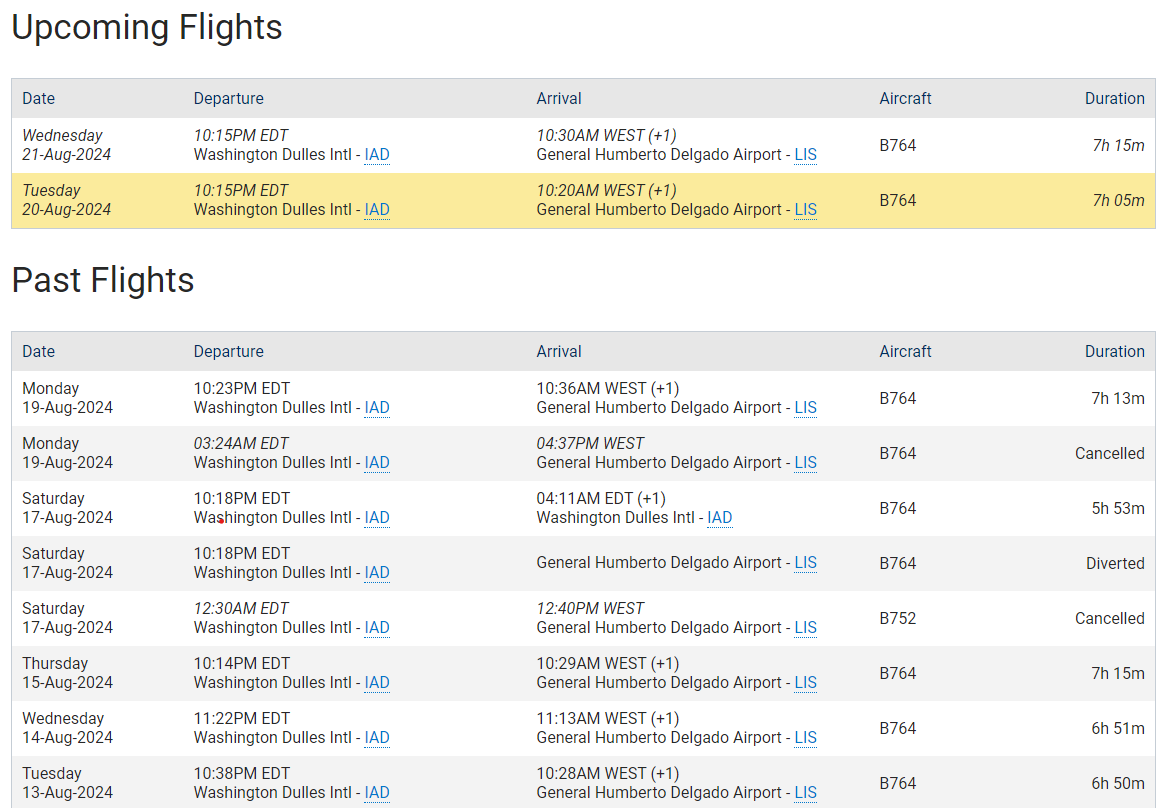Open LIS link for 10:36AM WEST arrival

[805, 408]
